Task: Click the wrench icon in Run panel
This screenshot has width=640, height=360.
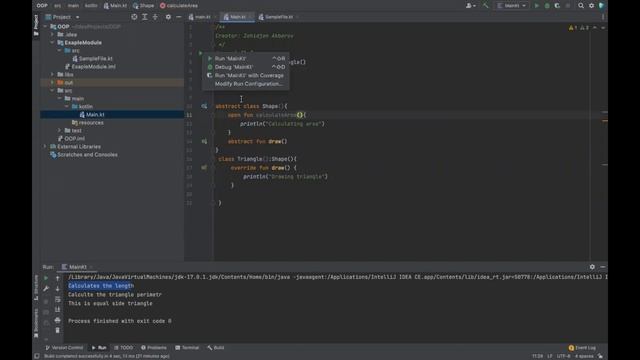Action: pos(46,289)
